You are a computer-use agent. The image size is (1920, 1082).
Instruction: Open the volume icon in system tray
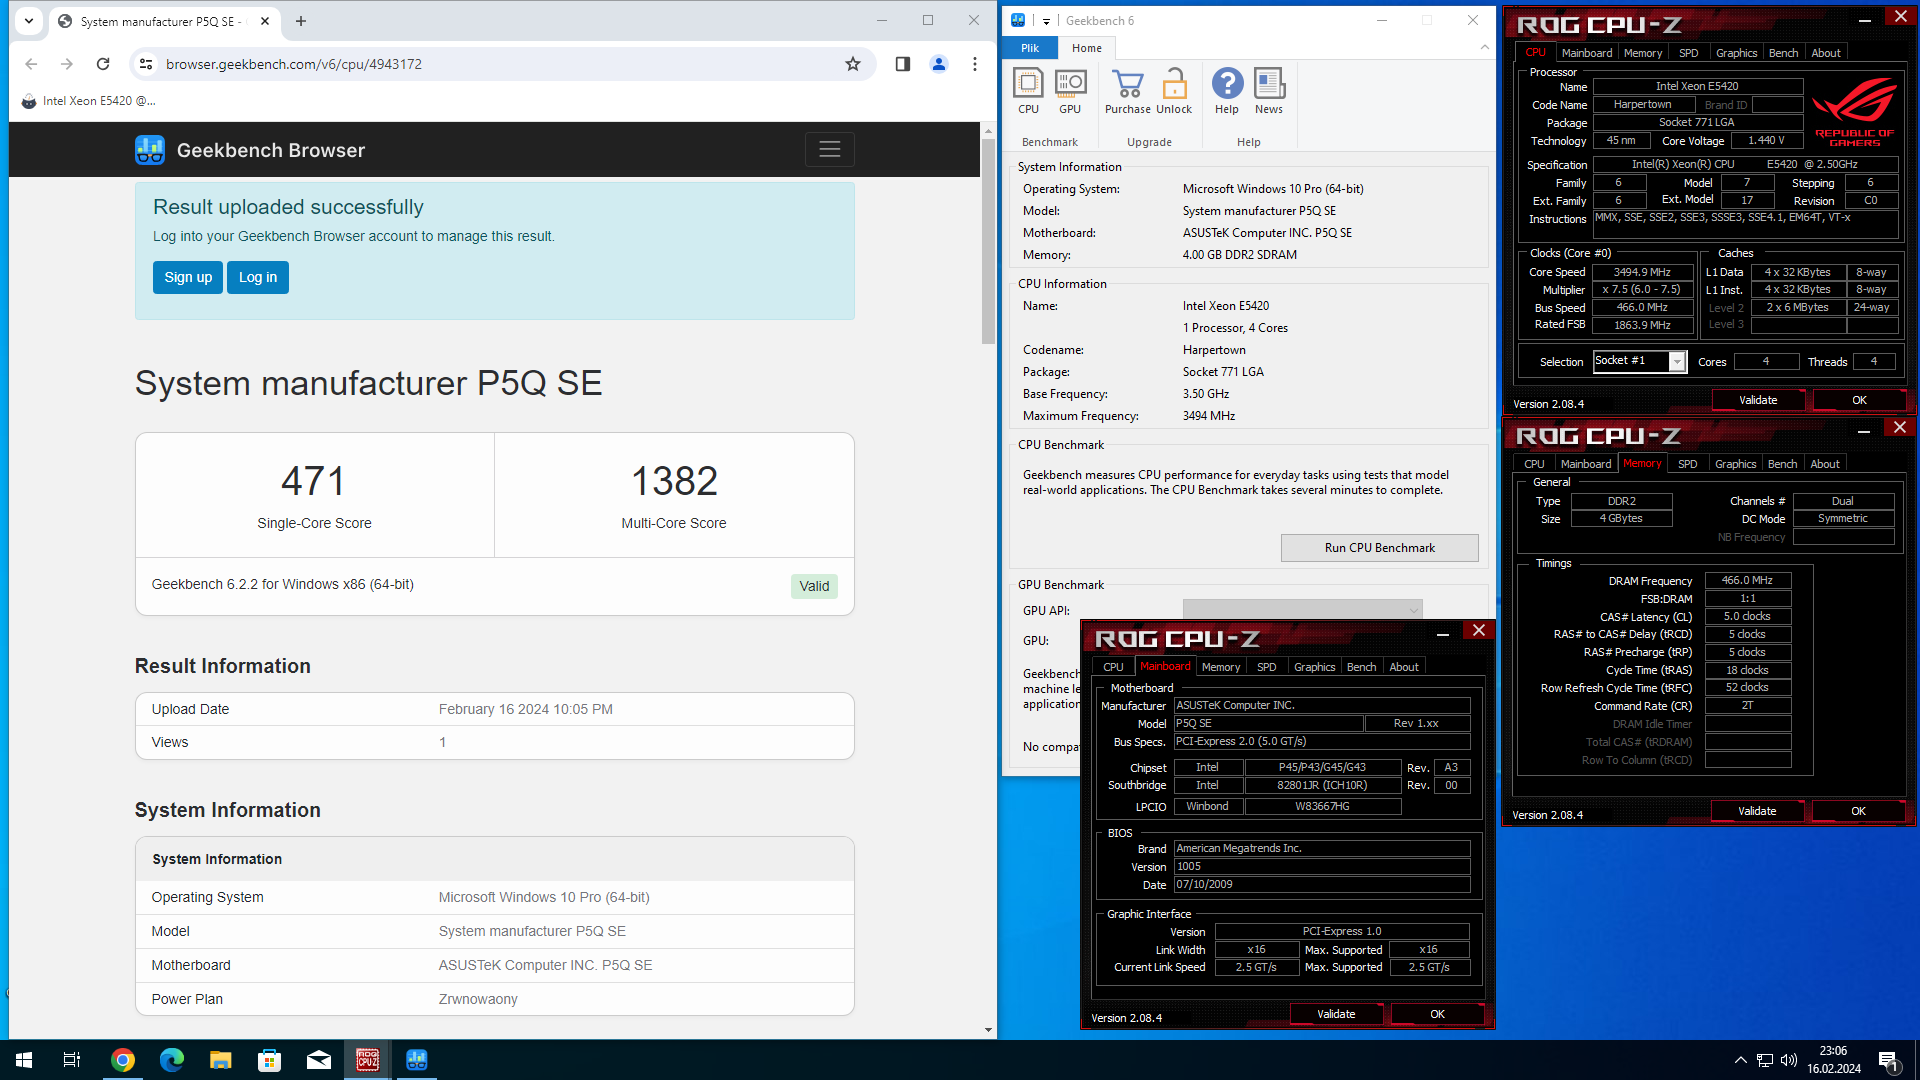1789,1061
